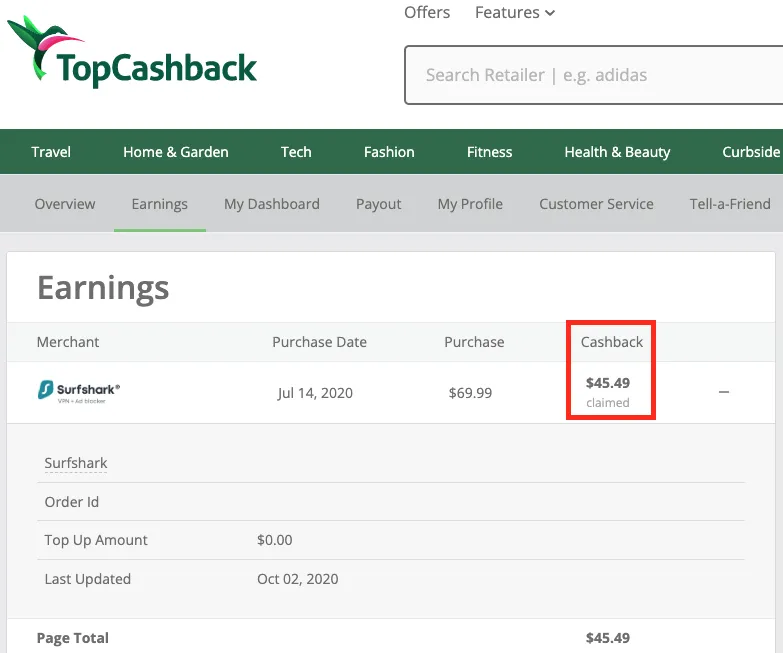This screenshot has height=653, width=783.
Task: Switch to the Overview tab
Action: (65, 204)
